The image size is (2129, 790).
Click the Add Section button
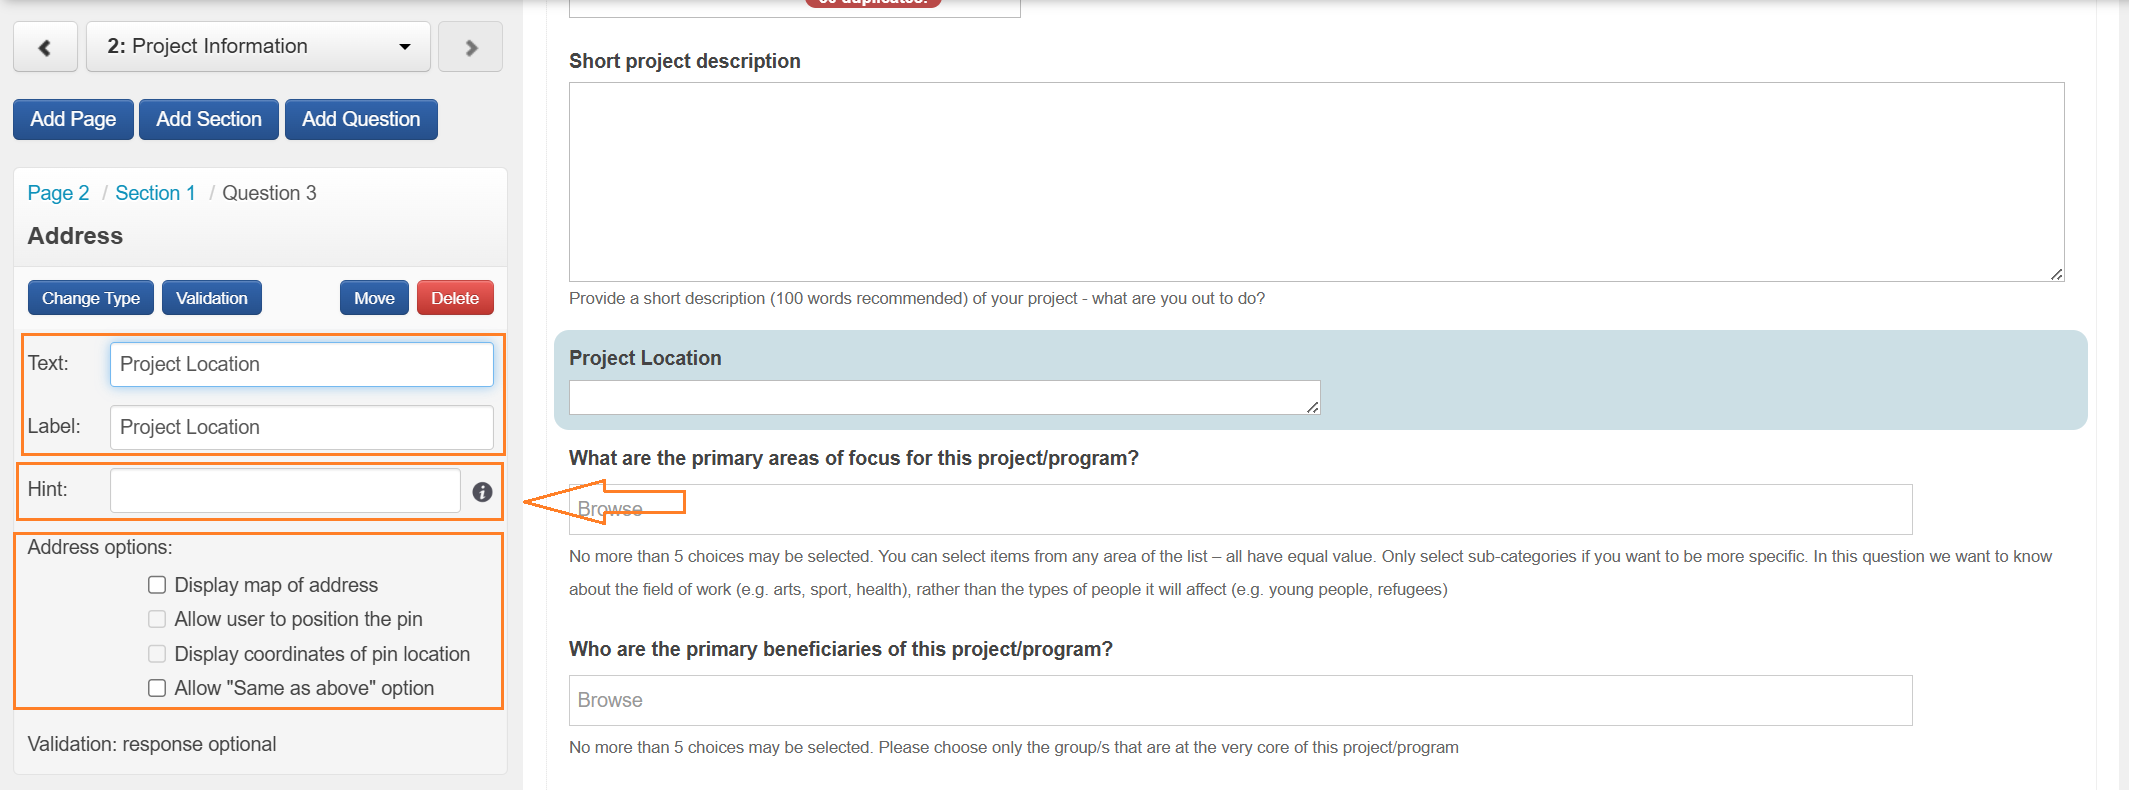pyautogui.click(x=208, y=119)
